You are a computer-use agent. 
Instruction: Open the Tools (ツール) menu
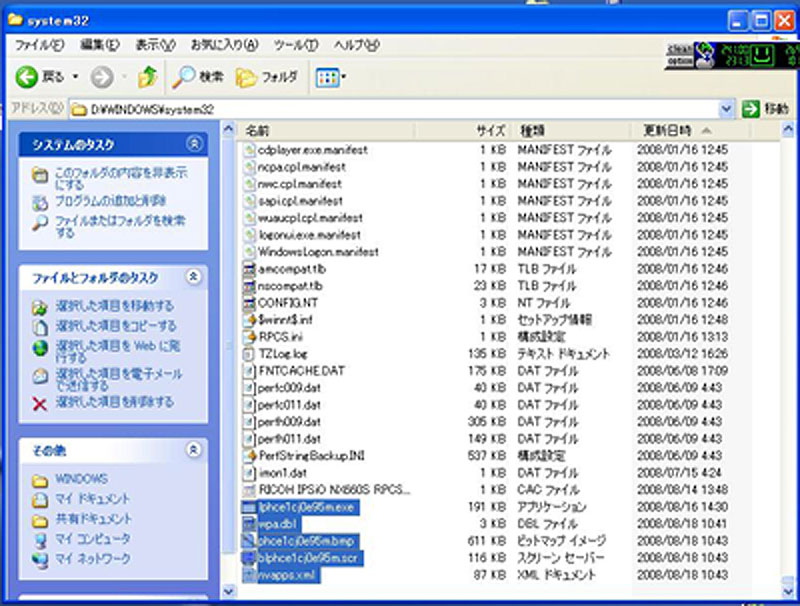tap(295, 46)
